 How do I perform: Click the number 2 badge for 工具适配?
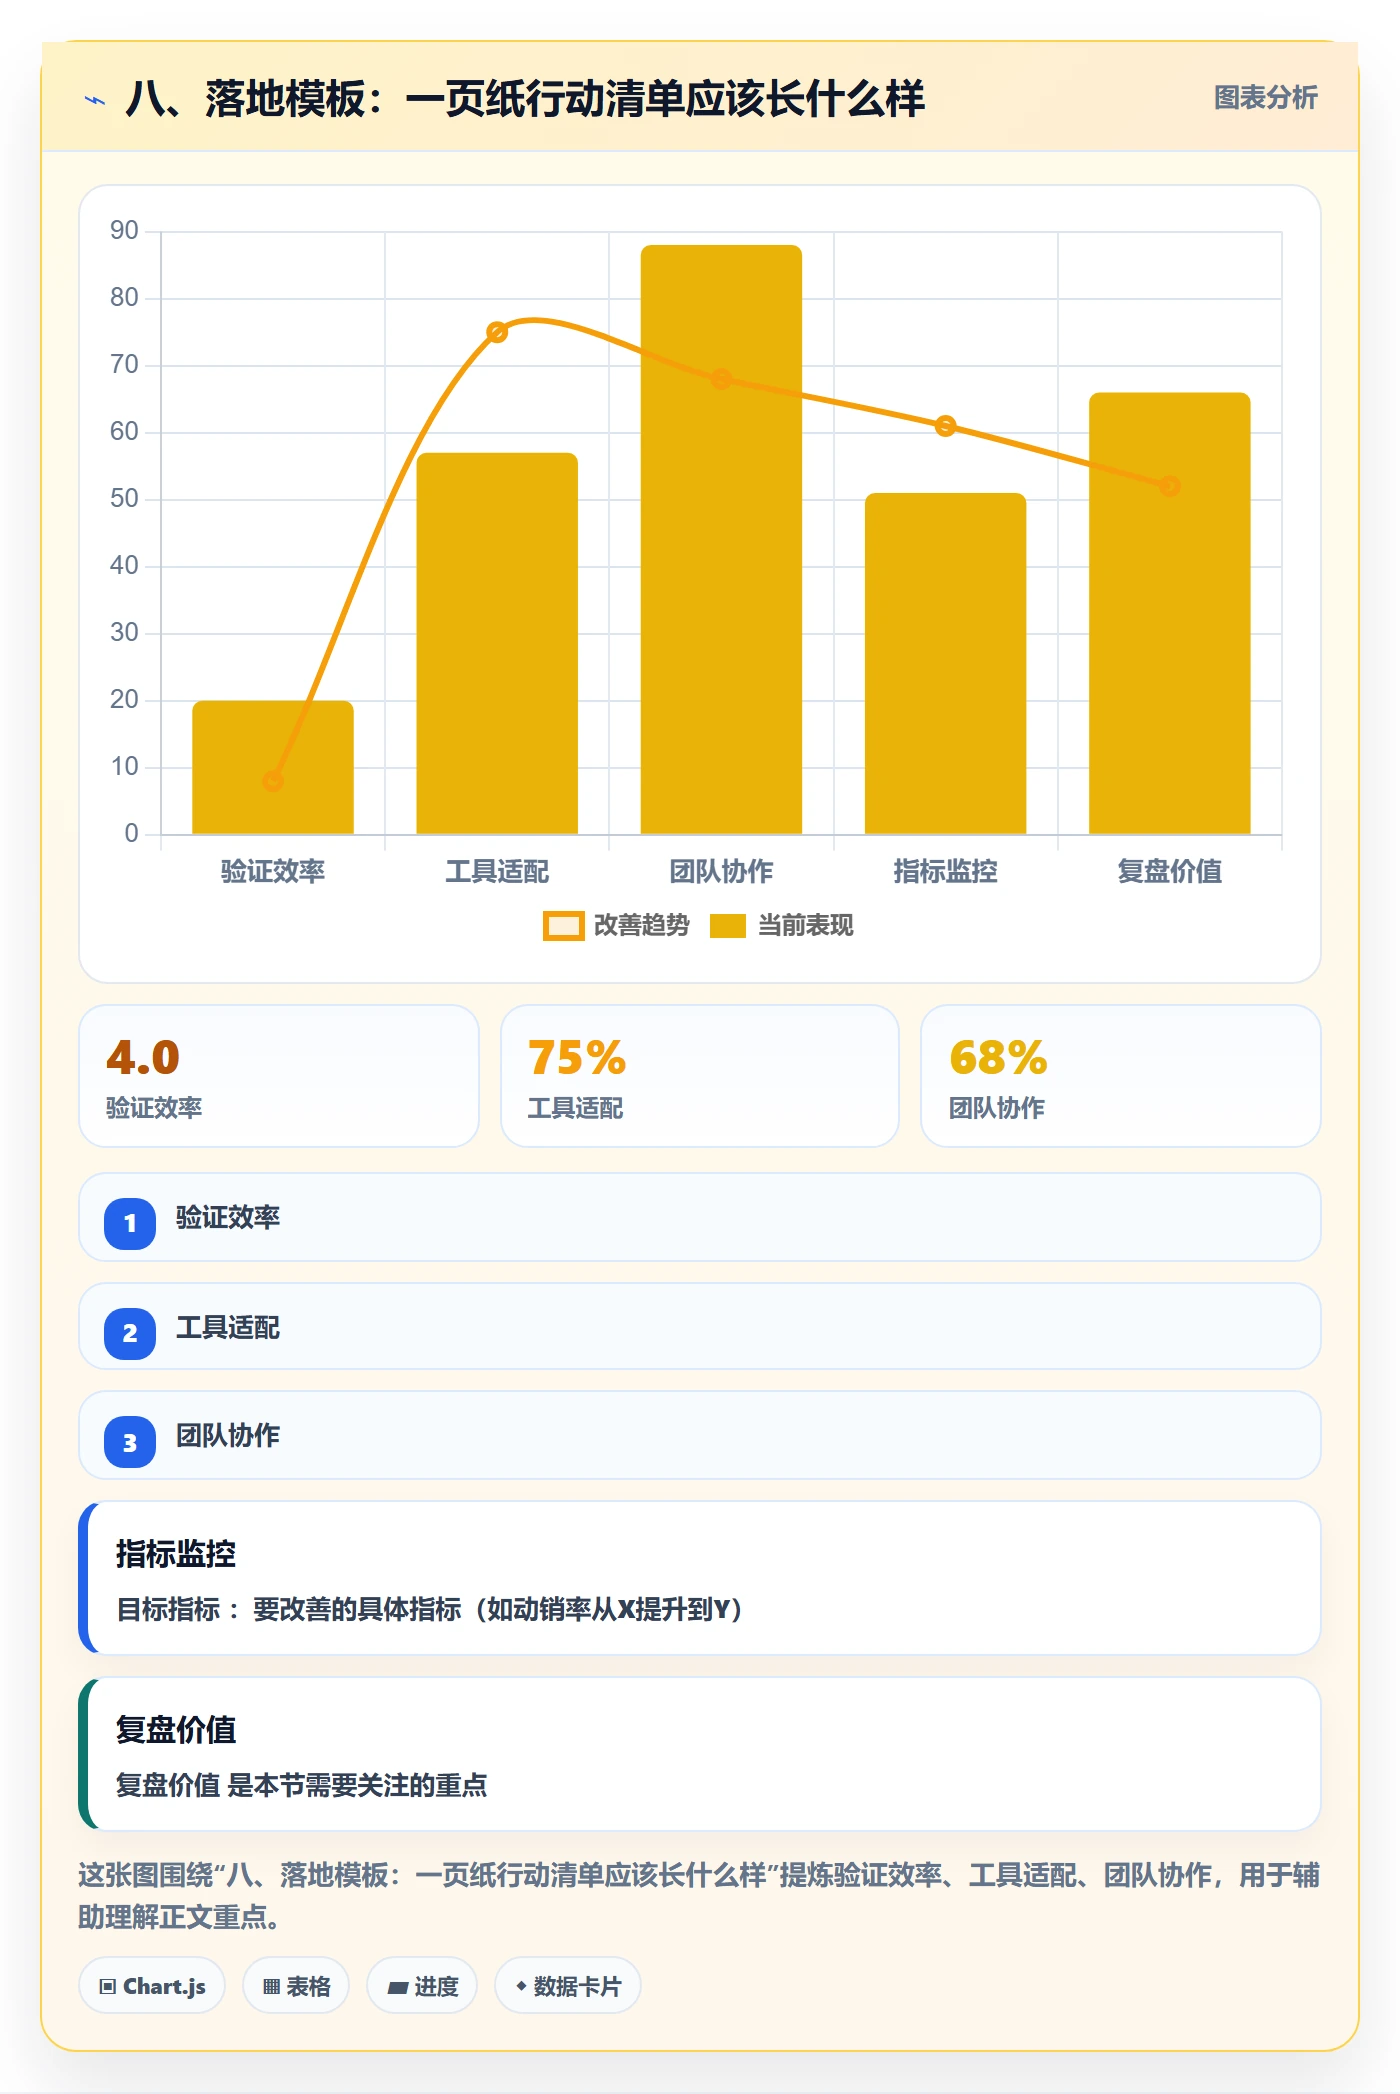pos(130,1333)
